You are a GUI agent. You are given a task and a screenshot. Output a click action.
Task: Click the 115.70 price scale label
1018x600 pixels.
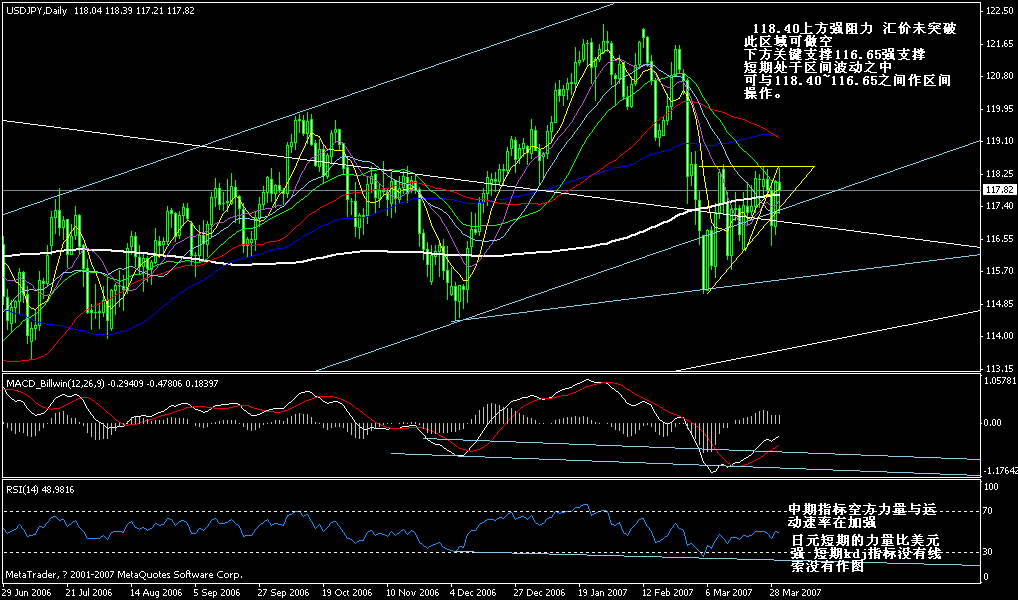point(999,271)
